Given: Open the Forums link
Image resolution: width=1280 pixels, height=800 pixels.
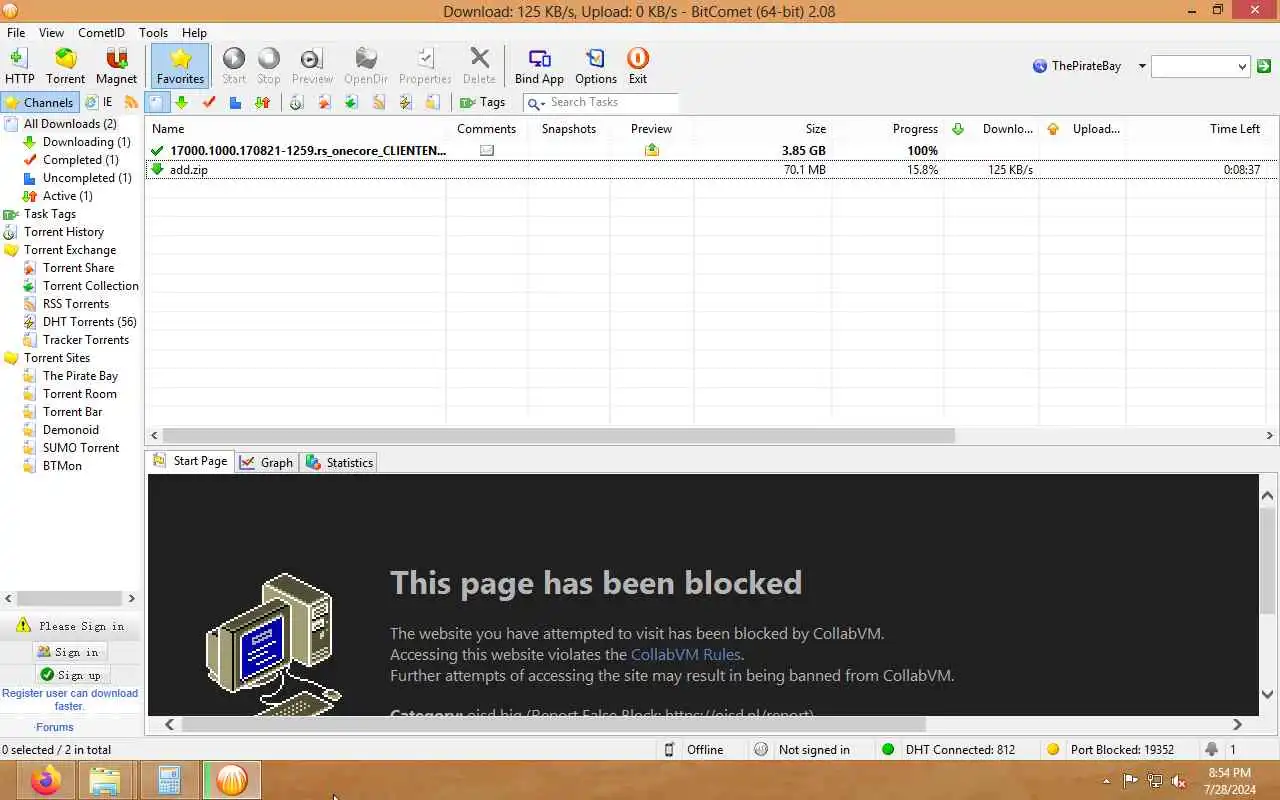Looking at the screenshot, I should pyautogui.click(x=55, y=727).
